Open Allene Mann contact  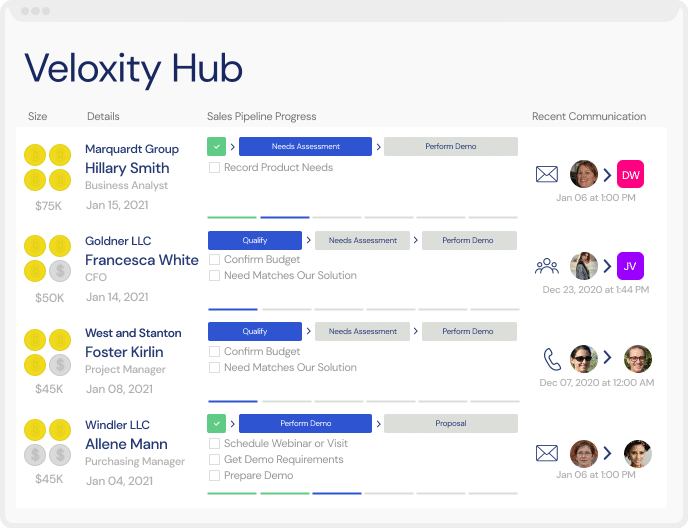(x=126, y=444)
